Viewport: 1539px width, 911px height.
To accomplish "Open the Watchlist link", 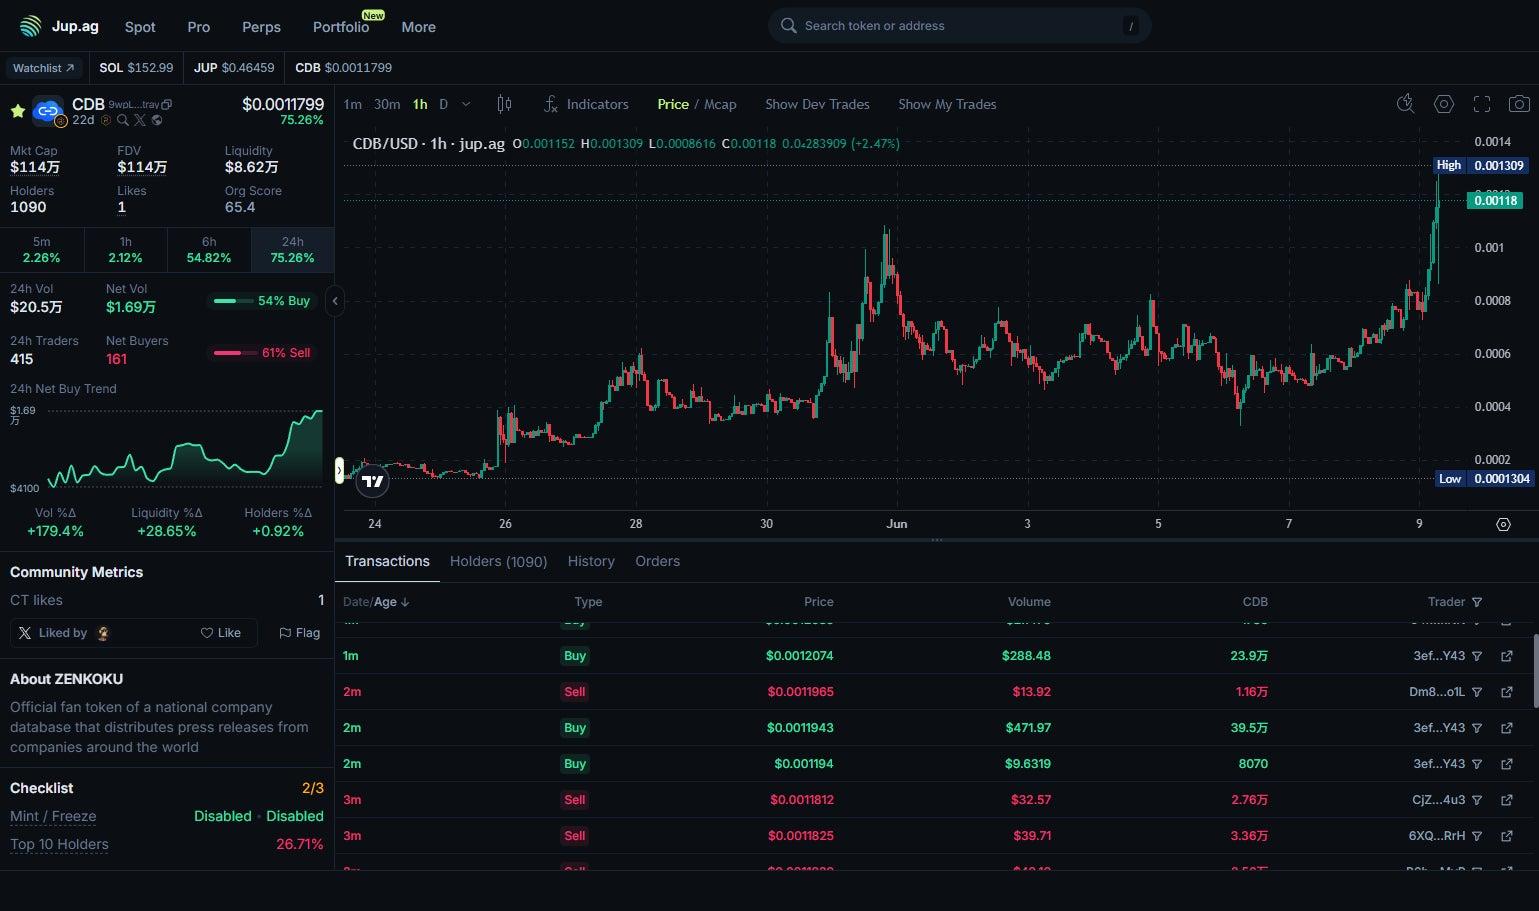I will [x=44, y=68].
